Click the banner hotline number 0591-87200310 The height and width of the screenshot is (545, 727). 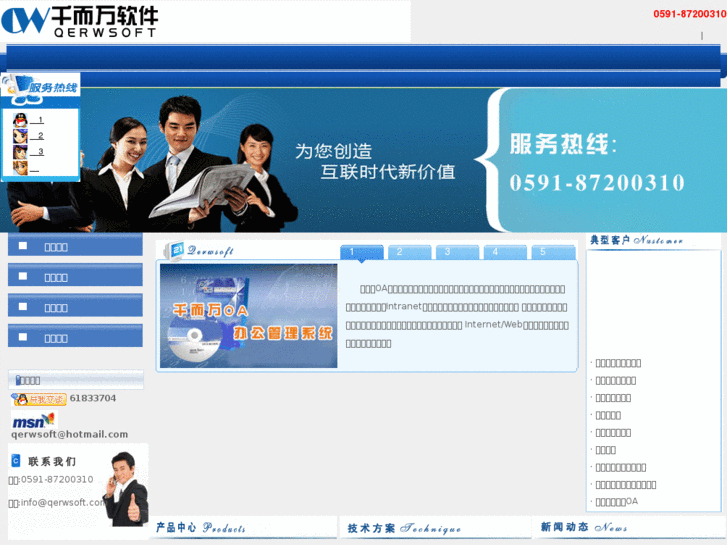pos(597,183)
